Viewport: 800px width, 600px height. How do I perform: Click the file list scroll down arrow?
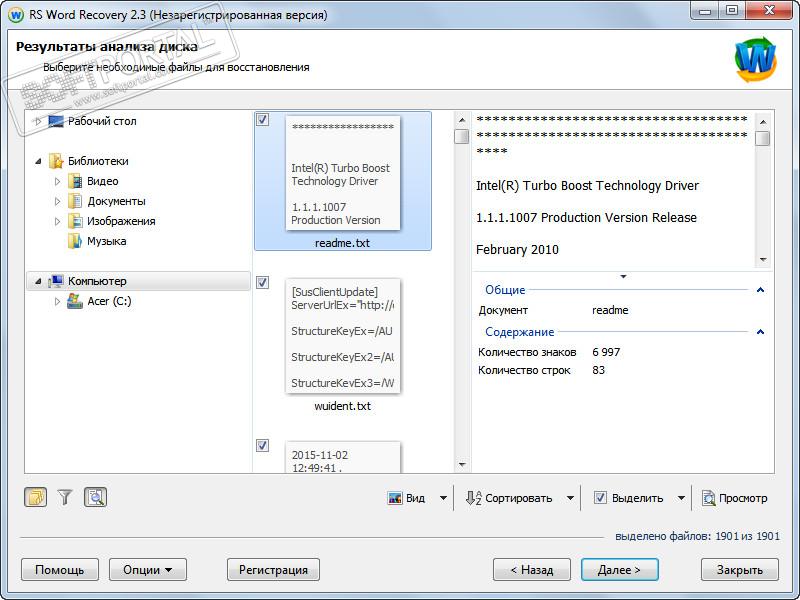462,464
